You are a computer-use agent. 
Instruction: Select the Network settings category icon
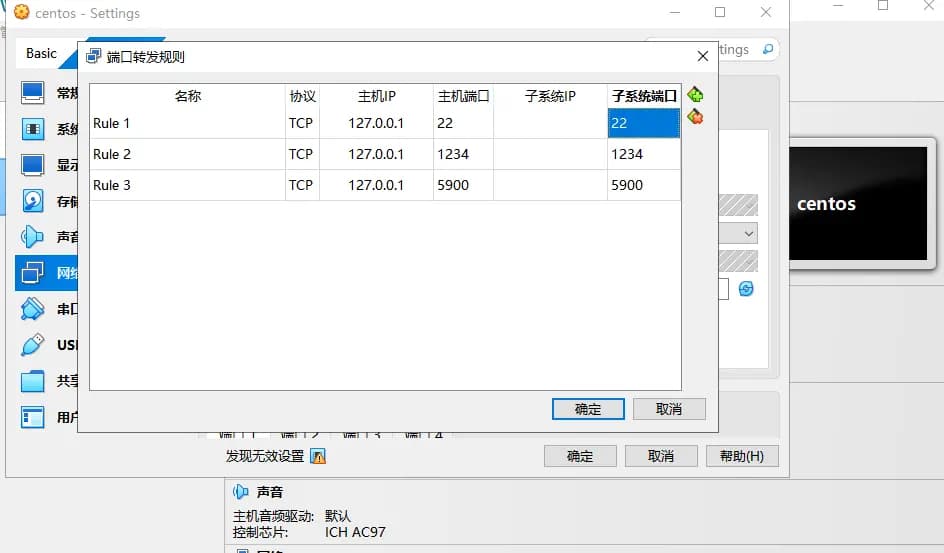33,273
